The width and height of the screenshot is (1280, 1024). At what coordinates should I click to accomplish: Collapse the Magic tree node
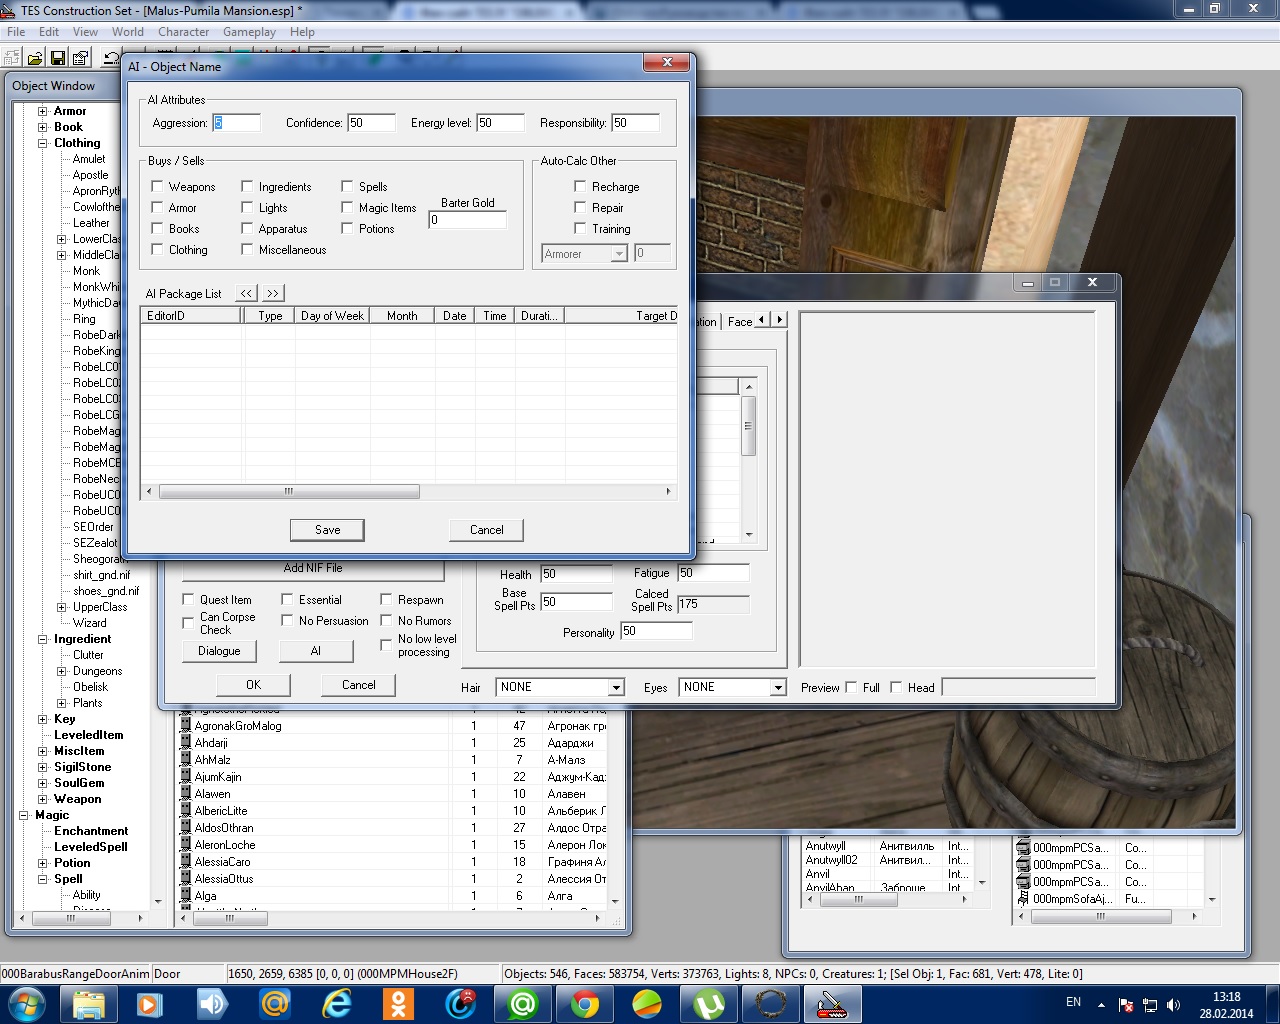point(24,815)
